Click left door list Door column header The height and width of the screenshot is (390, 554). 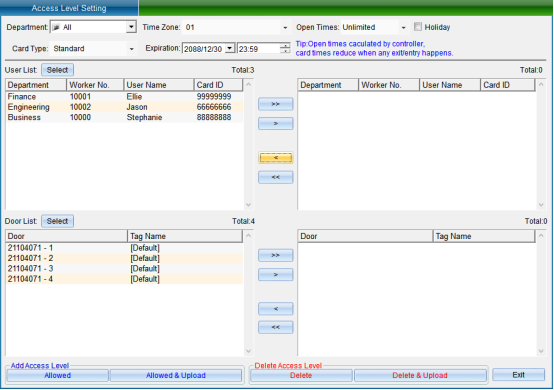[x=66, y=236]
